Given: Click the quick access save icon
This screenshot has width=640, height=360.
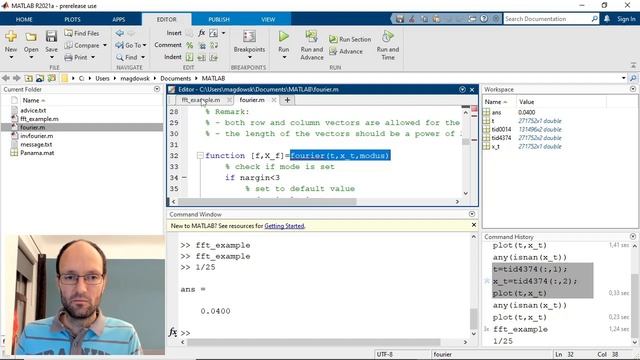Looking at the screenshot, I should 400,19.
